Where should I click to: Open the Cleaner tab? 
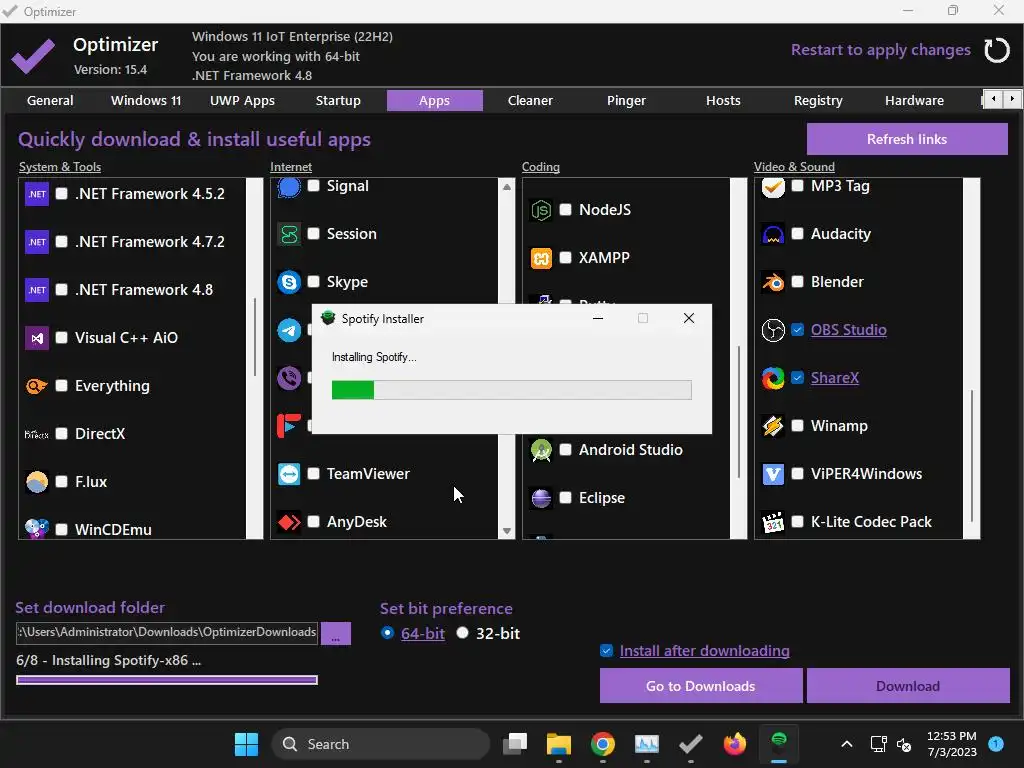[x=530, y=101]
